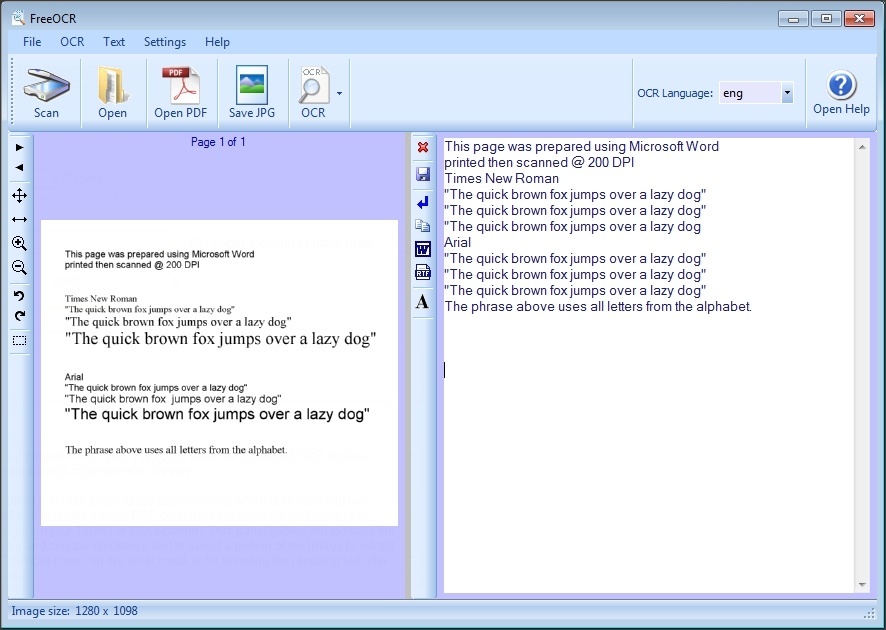Open the OCR menu

click(x=72, y=42)
